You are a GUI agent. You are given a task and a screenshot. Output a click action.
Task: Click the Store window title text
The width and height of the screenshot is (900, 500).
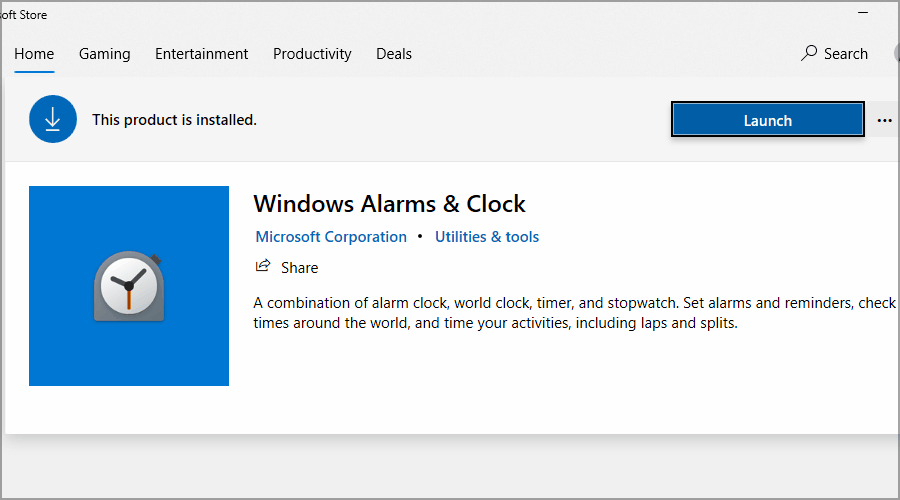click(24, 15)
